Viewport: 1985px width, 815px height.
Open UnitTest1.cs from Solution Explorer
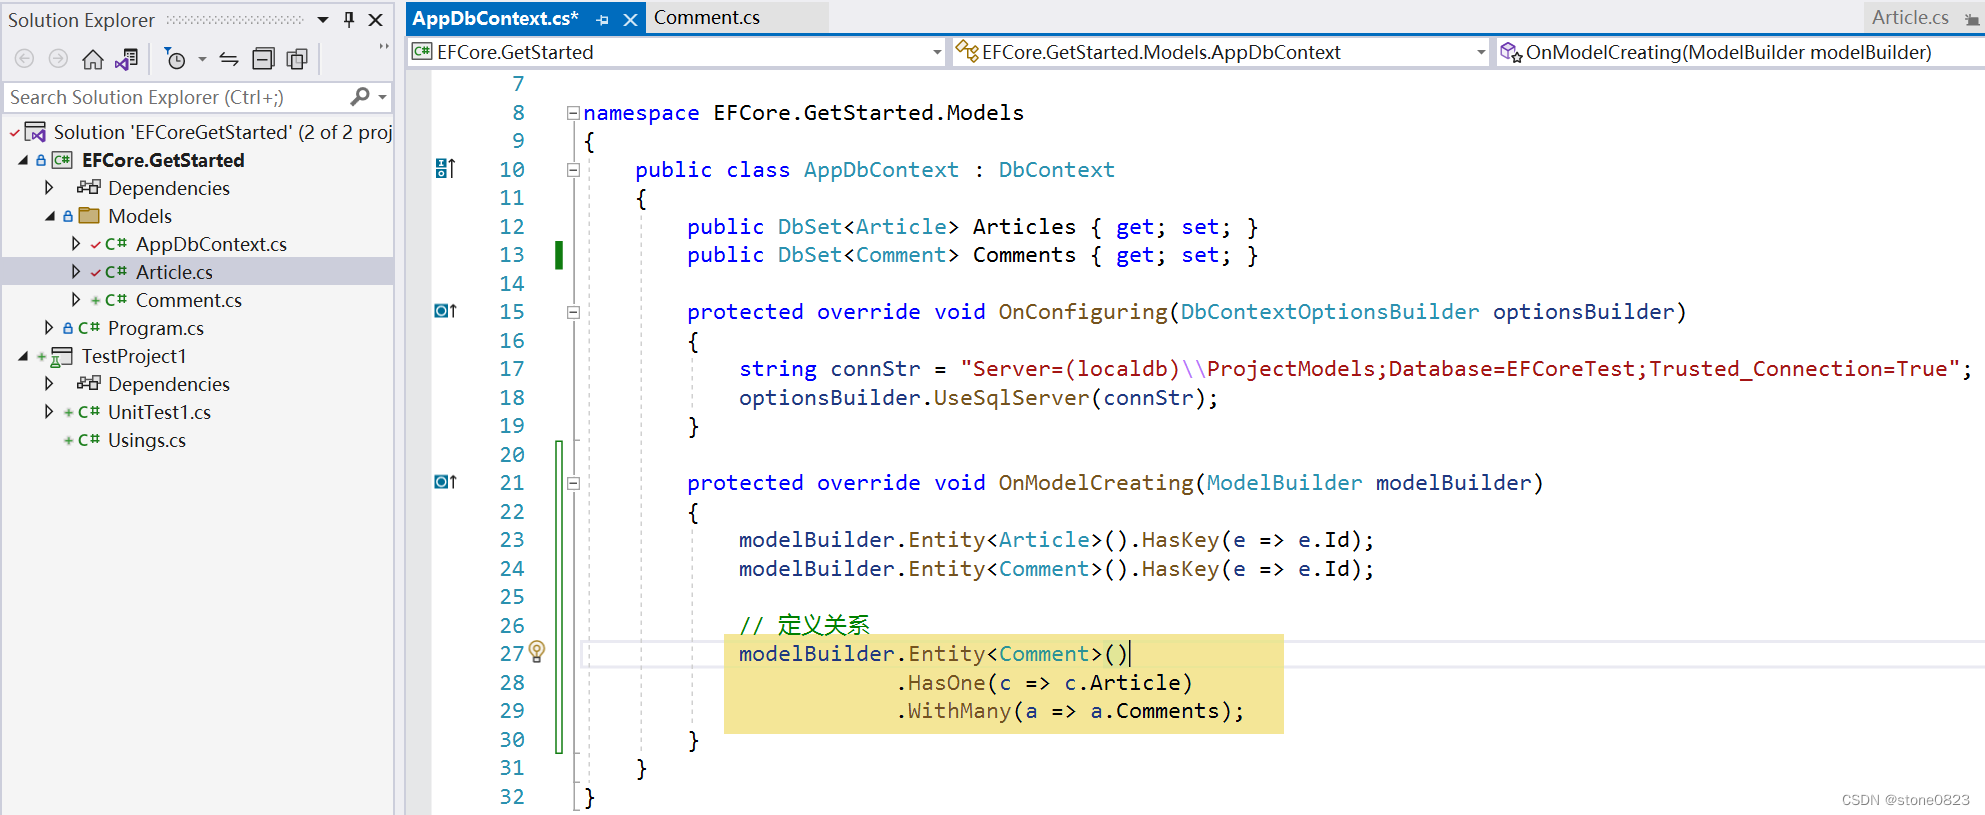tap(159, 412)
